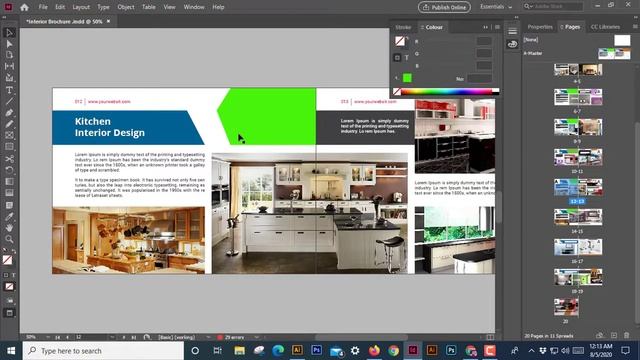This screenshot has height=360, width=640.
Task: Switch to the CC Libraries tab
Action: (605, 27)
